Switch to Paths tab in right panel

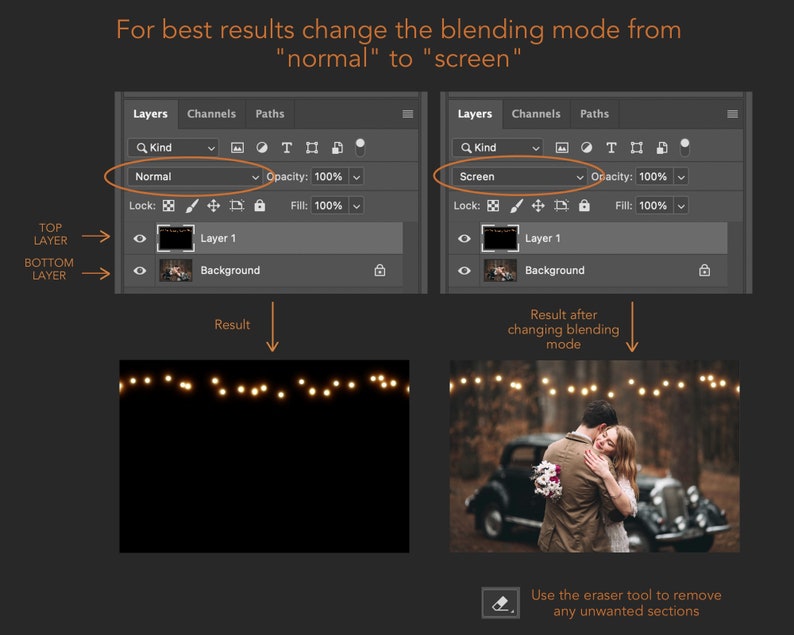[x=594, y=114]
